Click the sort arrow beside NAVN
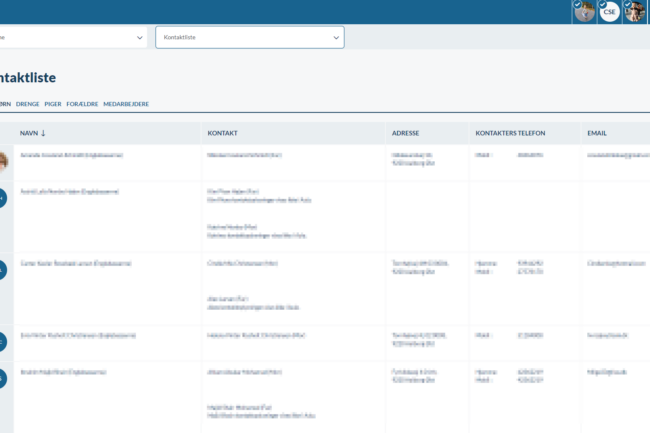Screen dimensions: 650x433 [x=43, y=133]
